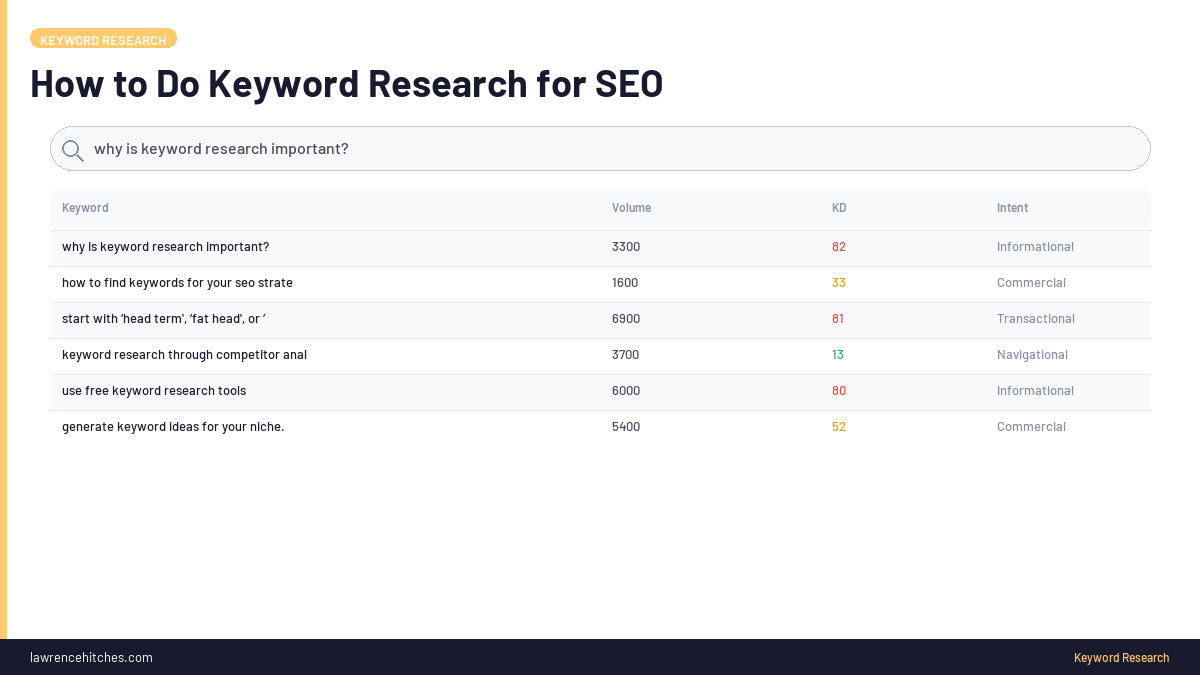This screenshot has width=1200, height=675.
Task: Sort table by the KD column header
Action: [x=839, y=207]
